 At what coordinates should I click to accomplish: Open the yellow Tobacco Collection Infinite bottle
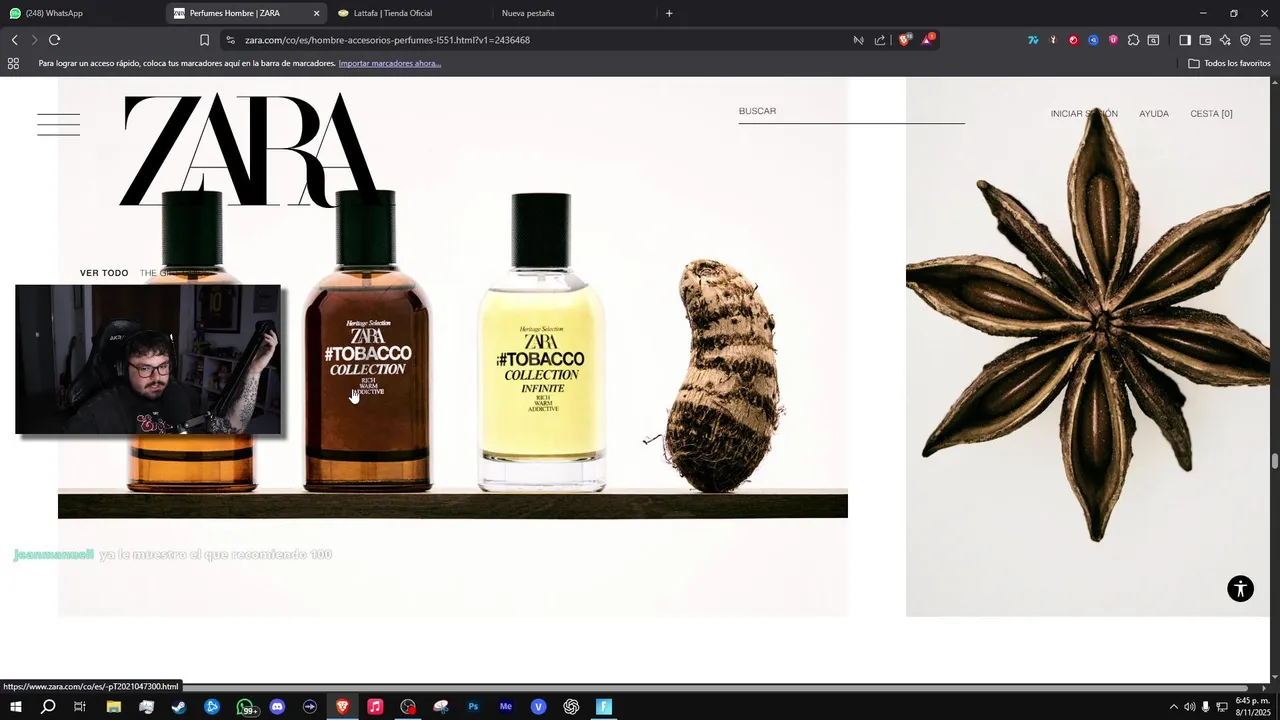[x=541, y=342]
